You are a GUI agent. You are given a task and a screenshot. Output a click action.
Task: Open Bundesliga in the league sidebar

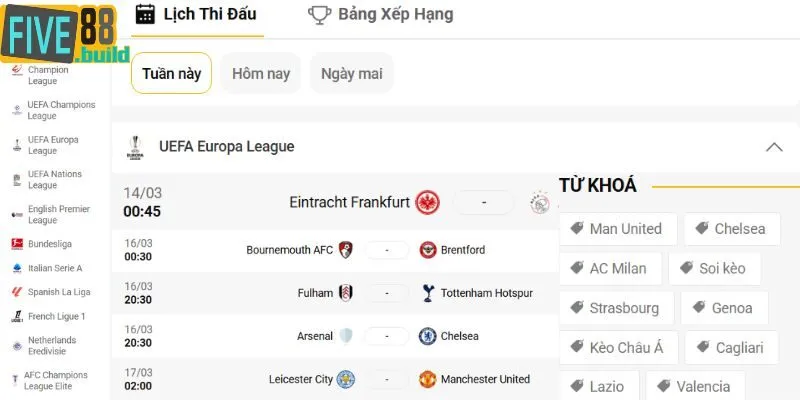[x=48, y=243]
